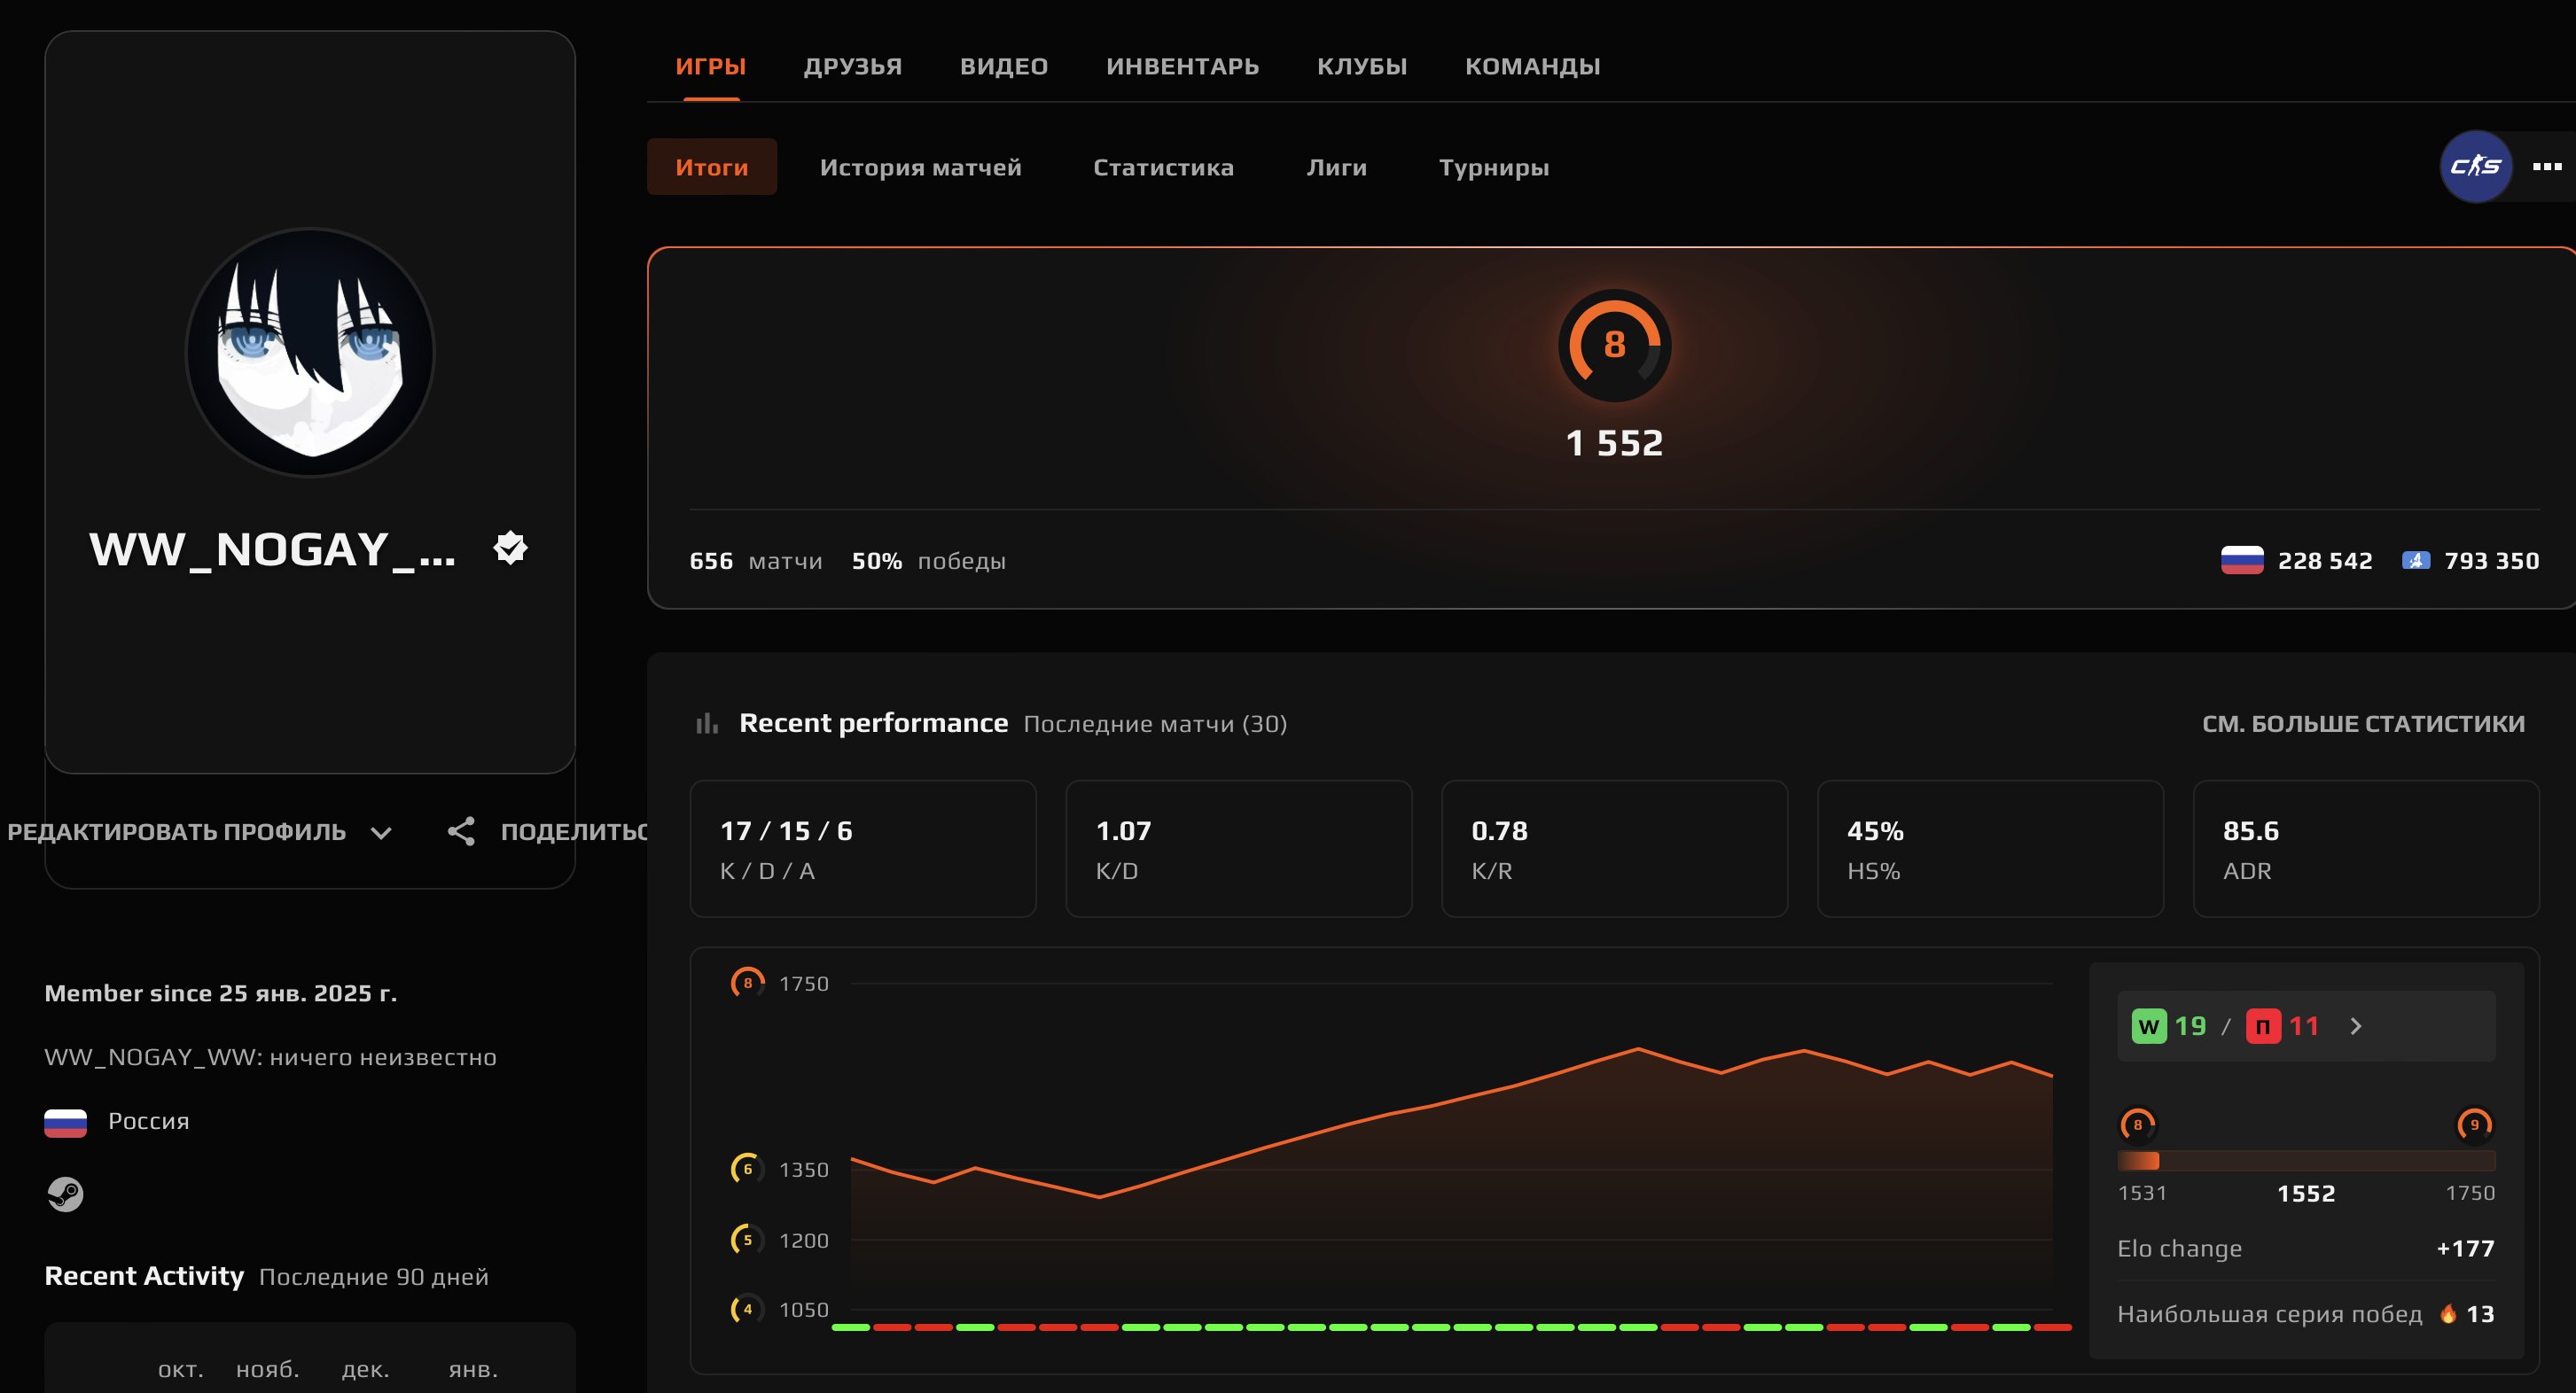
Task: Select the Турниры sub-tab
Action: [x=1493, y=167]
